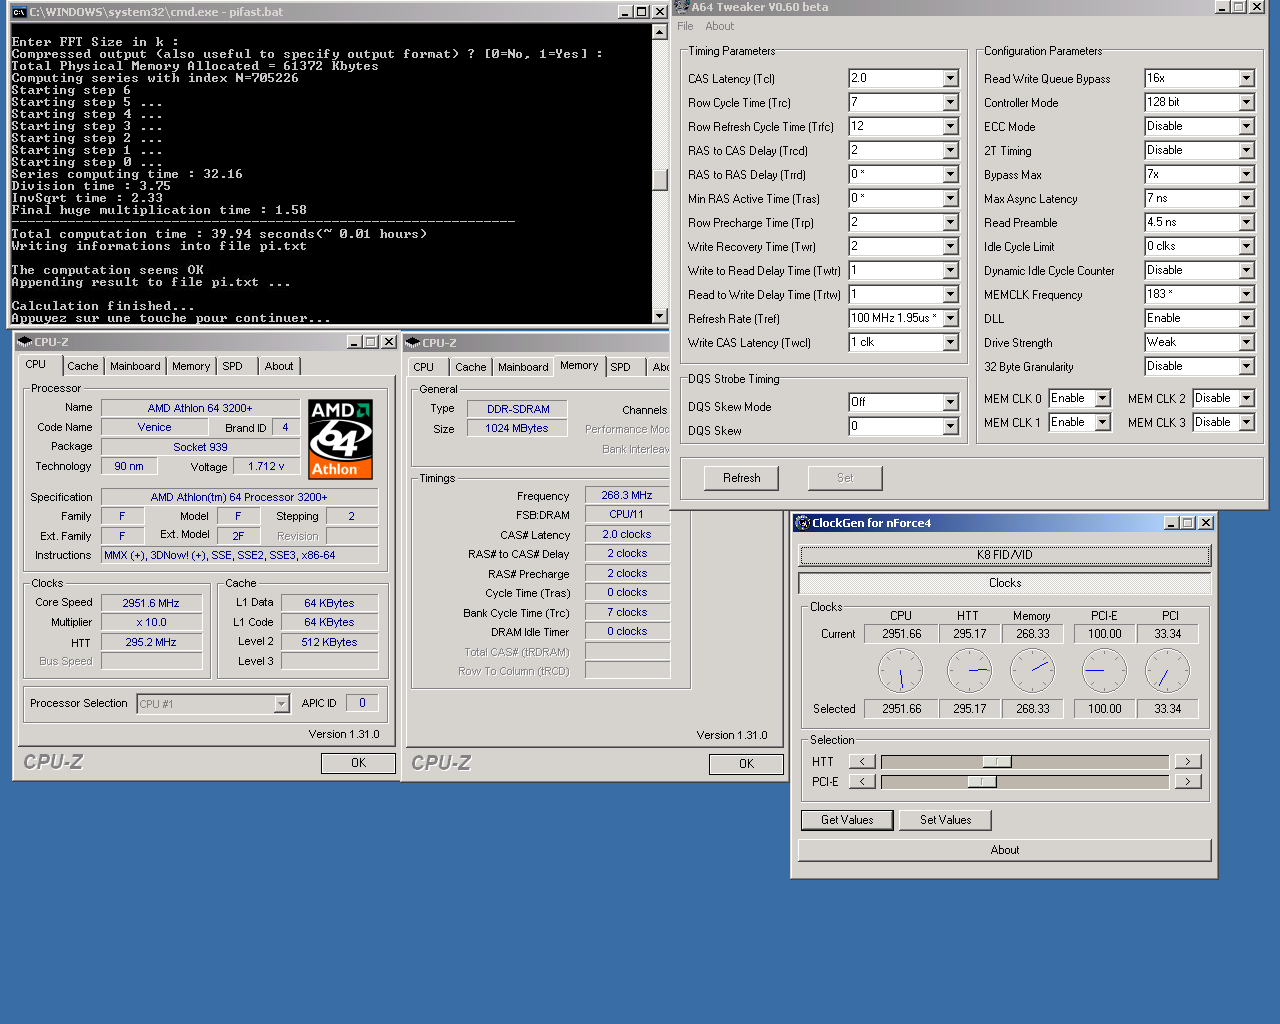
Task: Click the HTT slider left arrow in ClockGen
Action: point(862,761)
